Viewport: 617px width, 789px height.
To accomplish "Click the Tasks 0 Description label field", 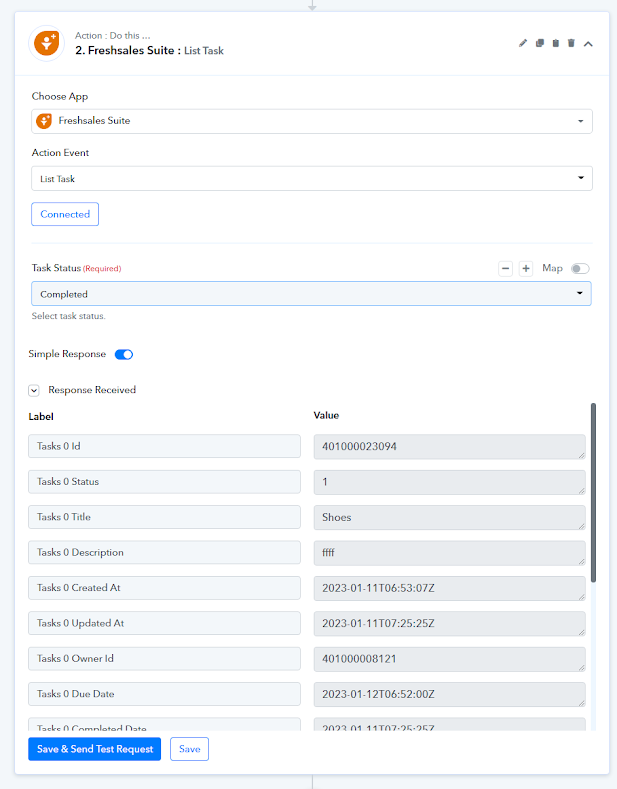I will click(x=164, y=553).
